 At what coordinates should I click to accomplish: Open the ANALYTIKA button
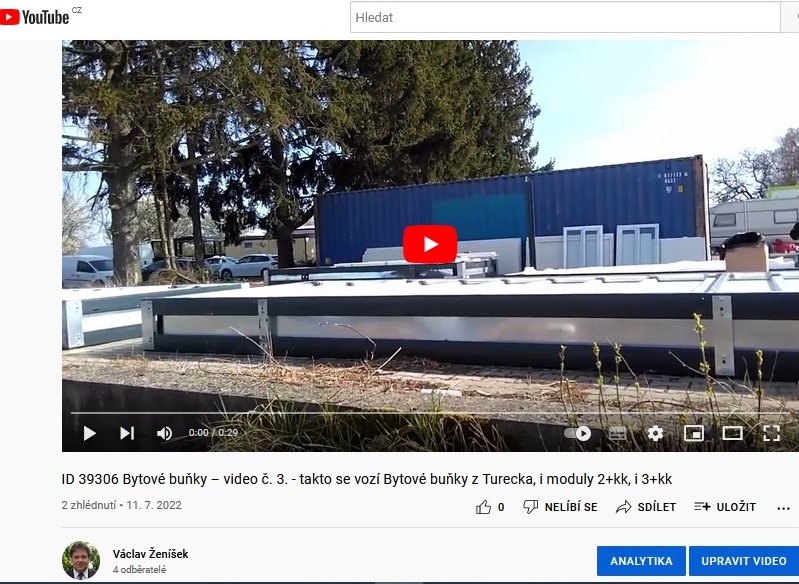[641, 561]
